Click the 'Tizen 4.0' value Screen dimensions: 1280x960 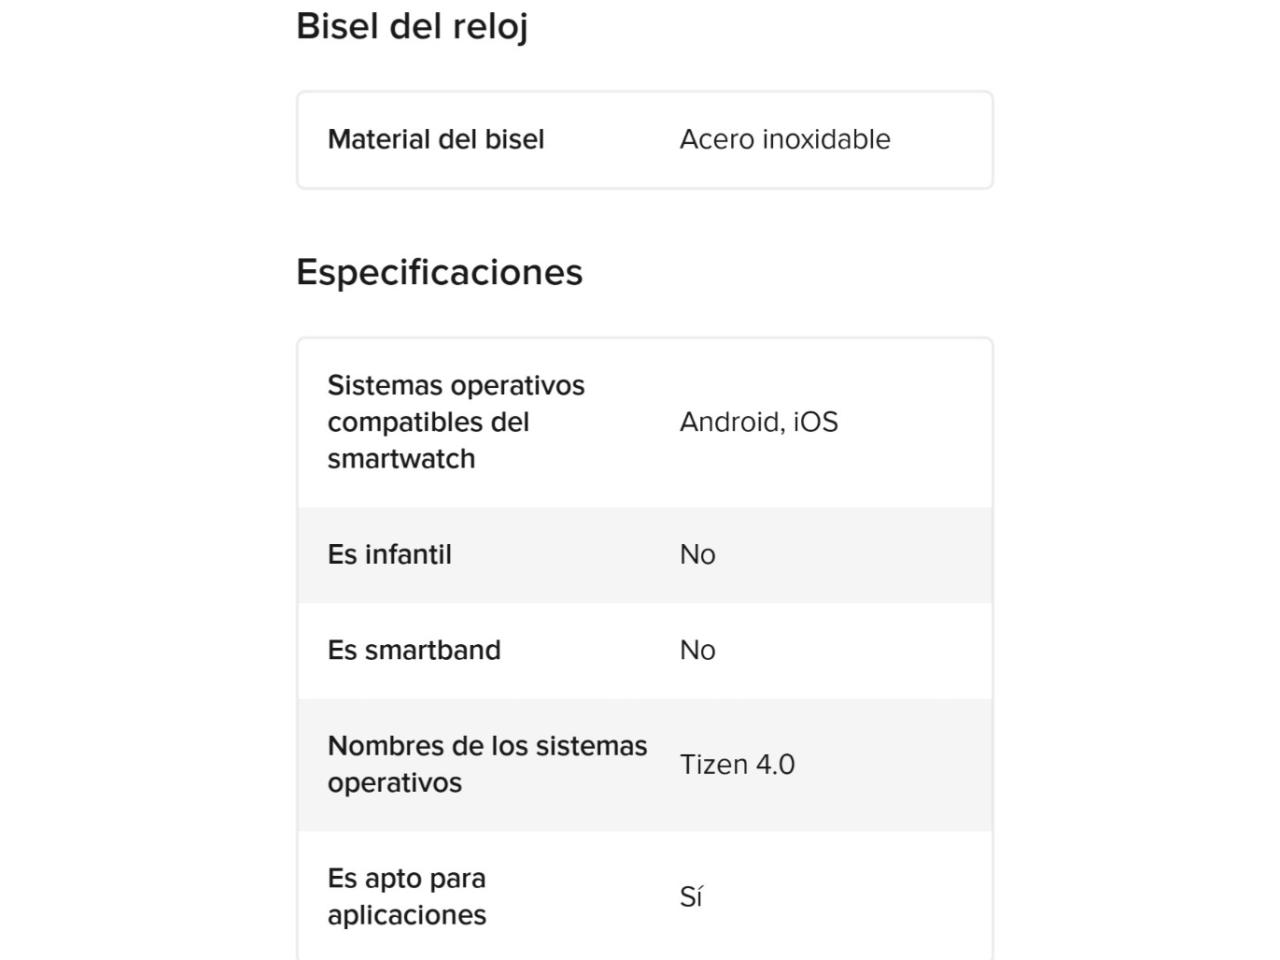(x=737, y=764)
